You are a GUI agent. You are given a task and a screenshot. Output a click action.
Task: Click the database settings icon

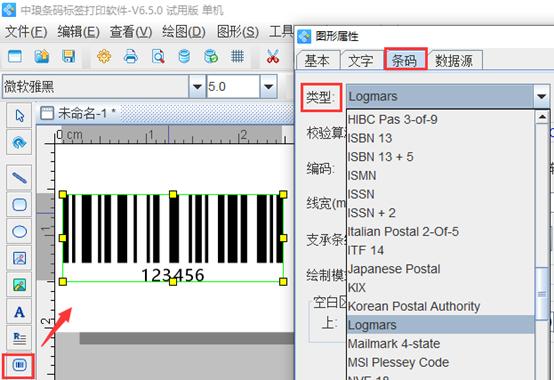[184, 57]
